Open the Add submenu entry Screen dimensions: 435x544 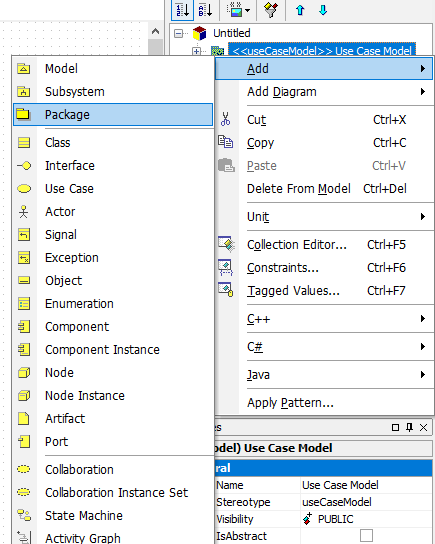(324, 69)
